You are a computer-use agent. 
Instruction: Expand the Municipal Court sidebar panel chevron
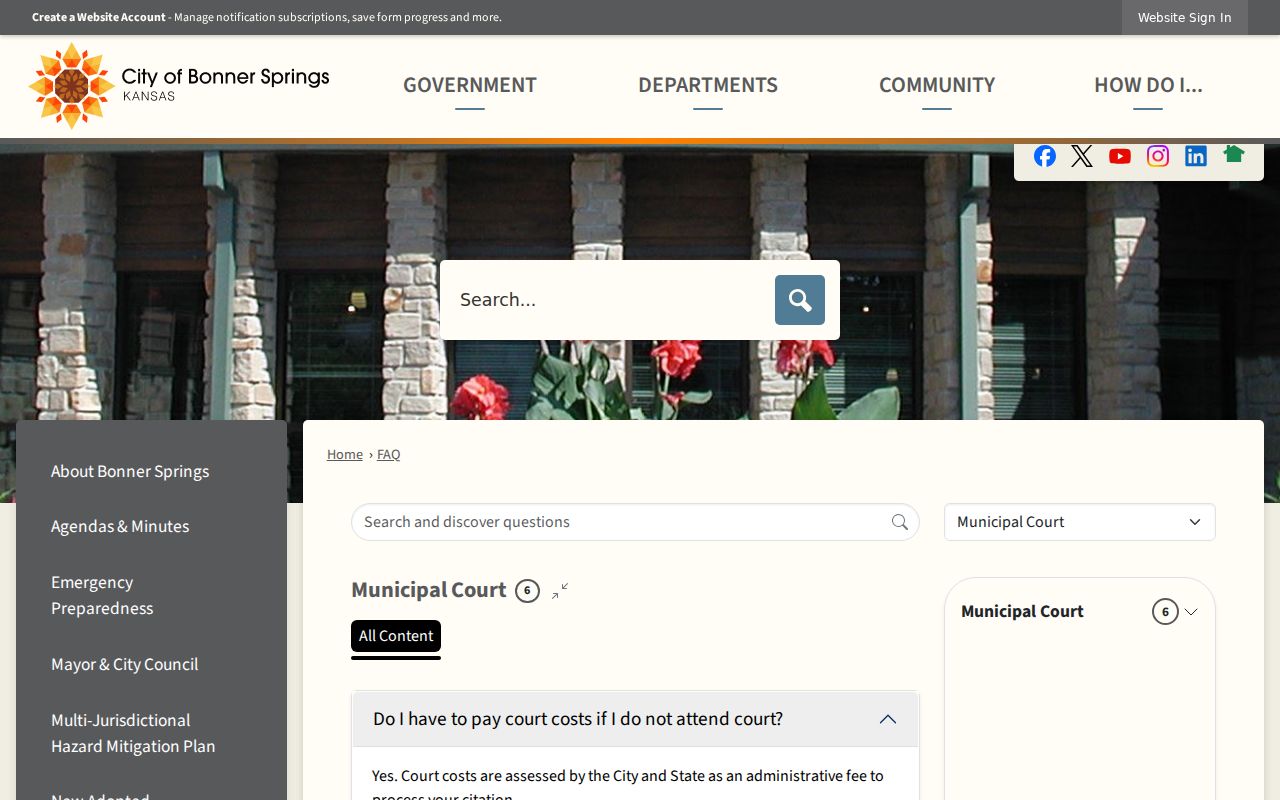[1191, 612]
